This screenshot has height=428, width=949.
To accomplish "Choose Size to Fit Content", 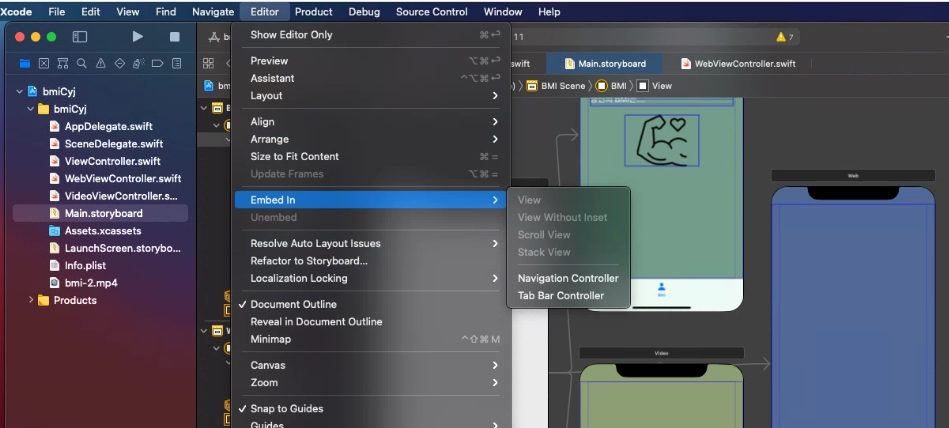I will pyautogui.click(x=370, y=156).
